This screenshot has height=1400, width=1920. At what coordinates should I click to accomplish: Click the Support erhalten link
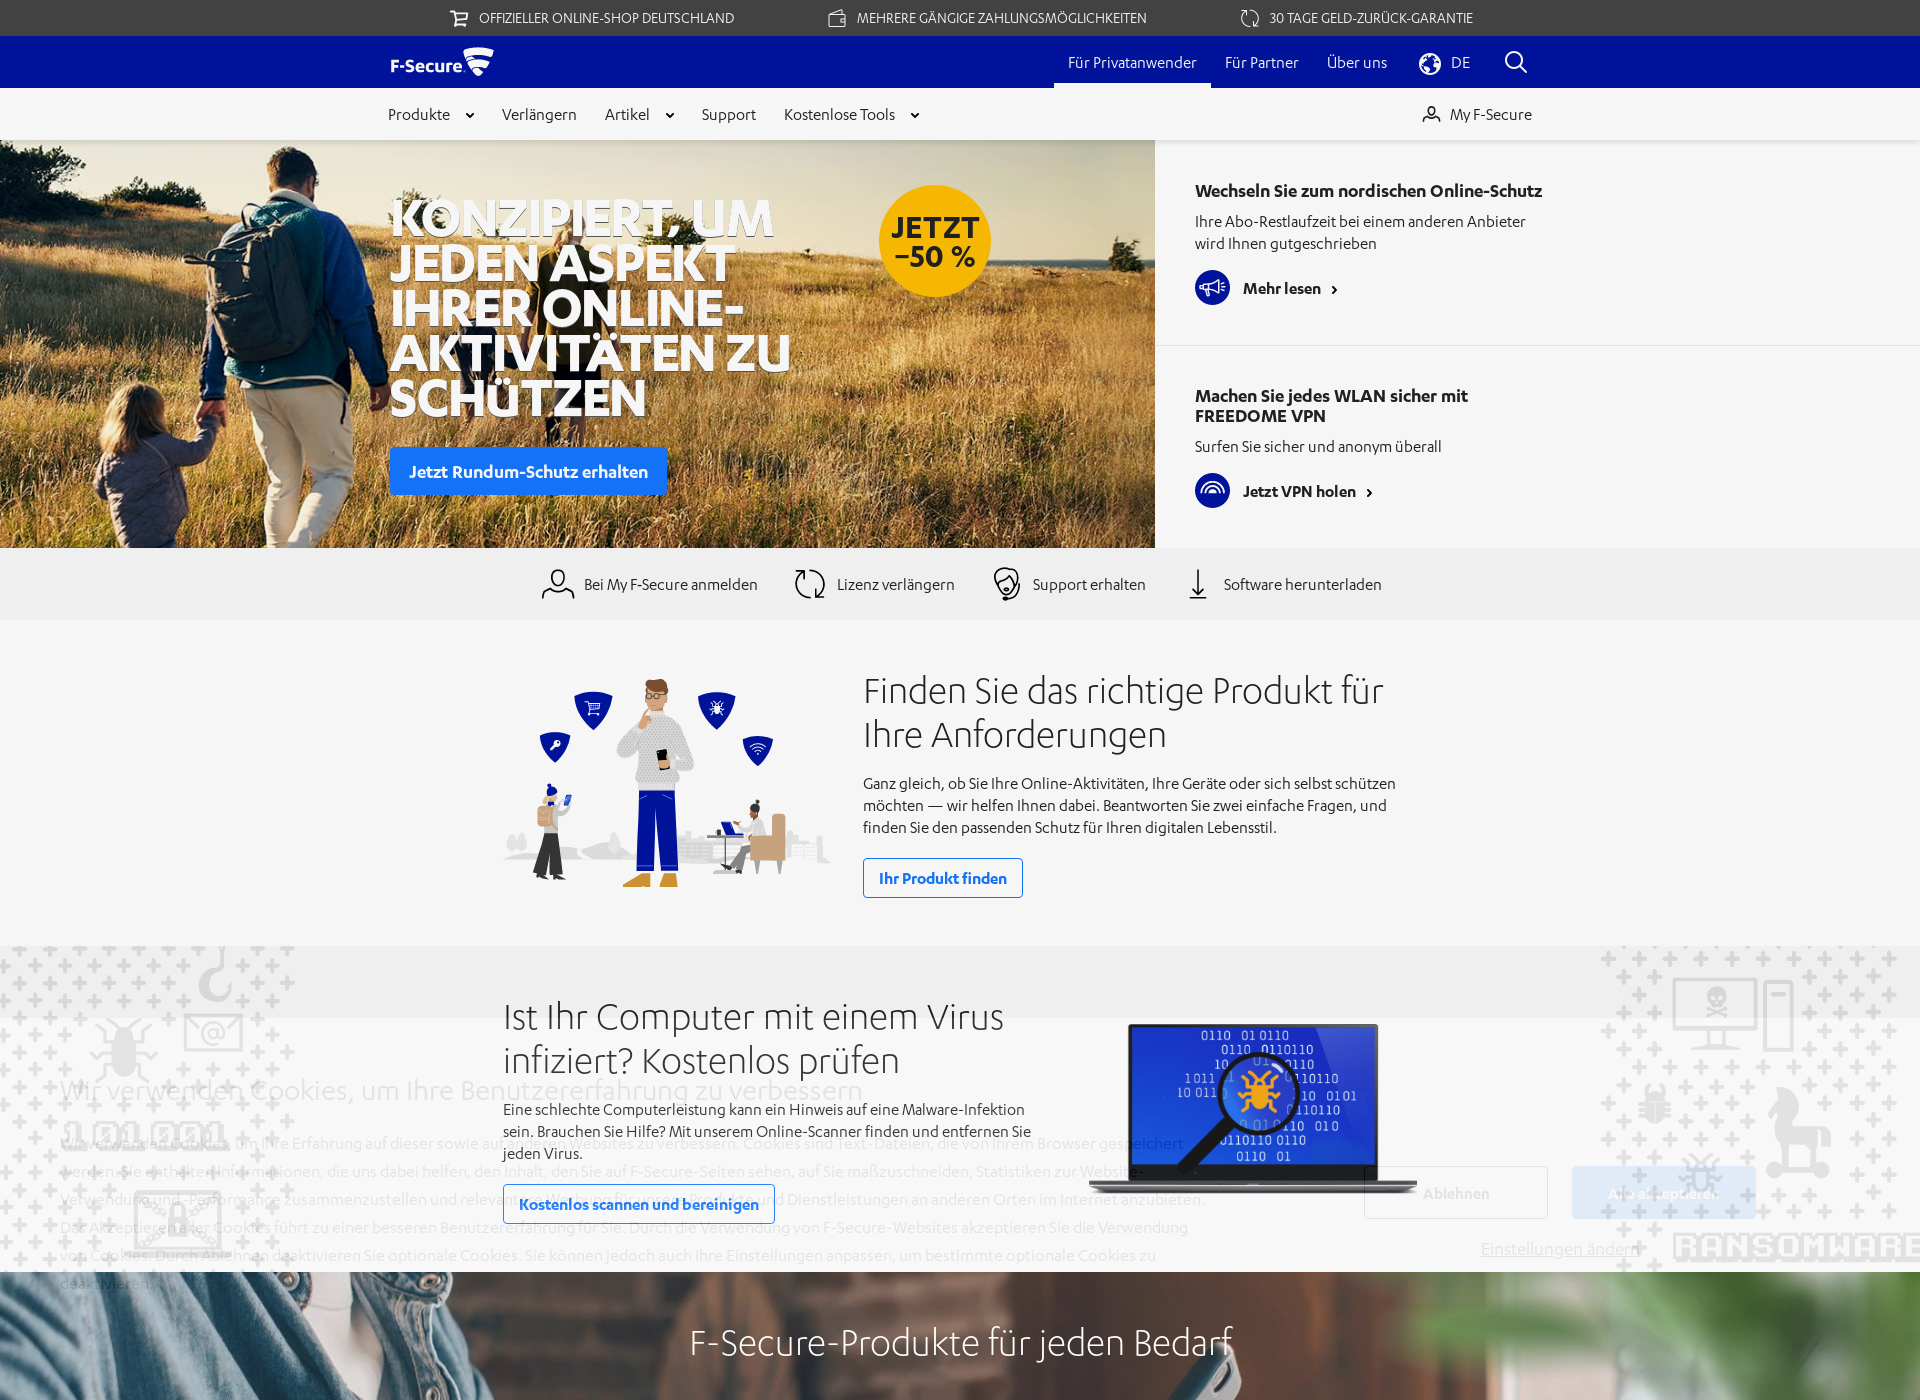point(1089,585)
